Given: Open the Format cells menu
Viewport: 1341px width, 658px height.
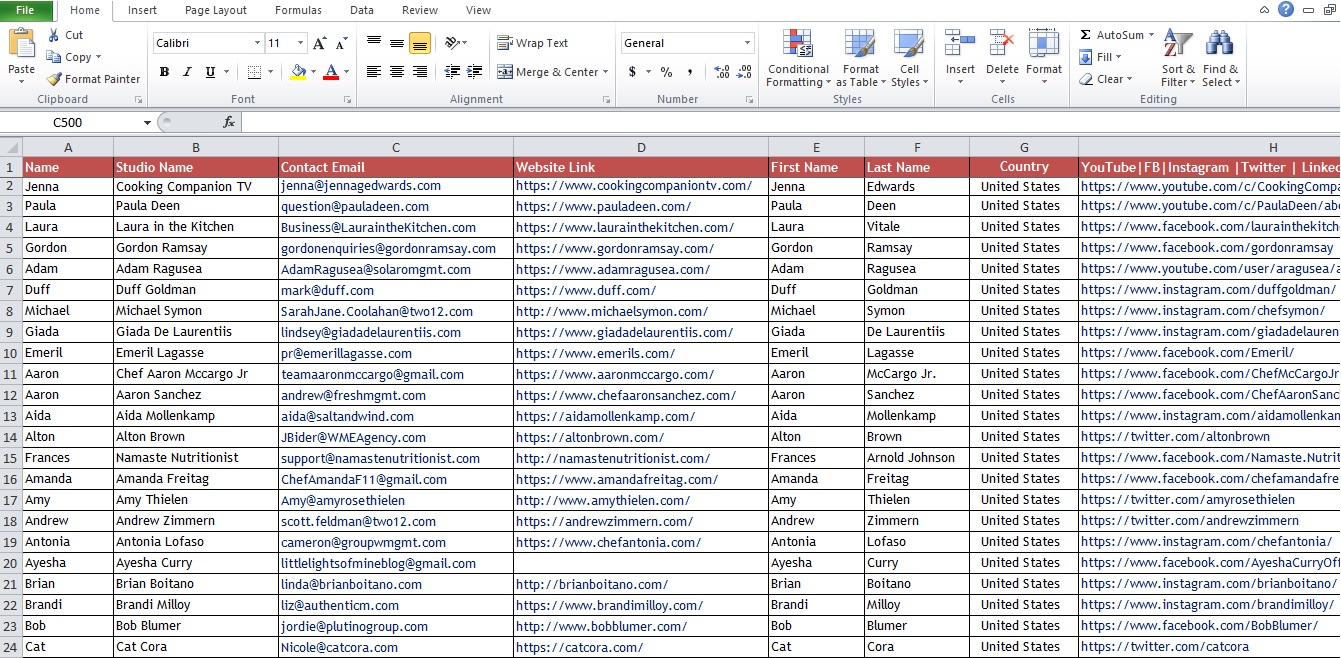Looking at the screenshot, I should pyautogui.click(x=1044, y=56).
